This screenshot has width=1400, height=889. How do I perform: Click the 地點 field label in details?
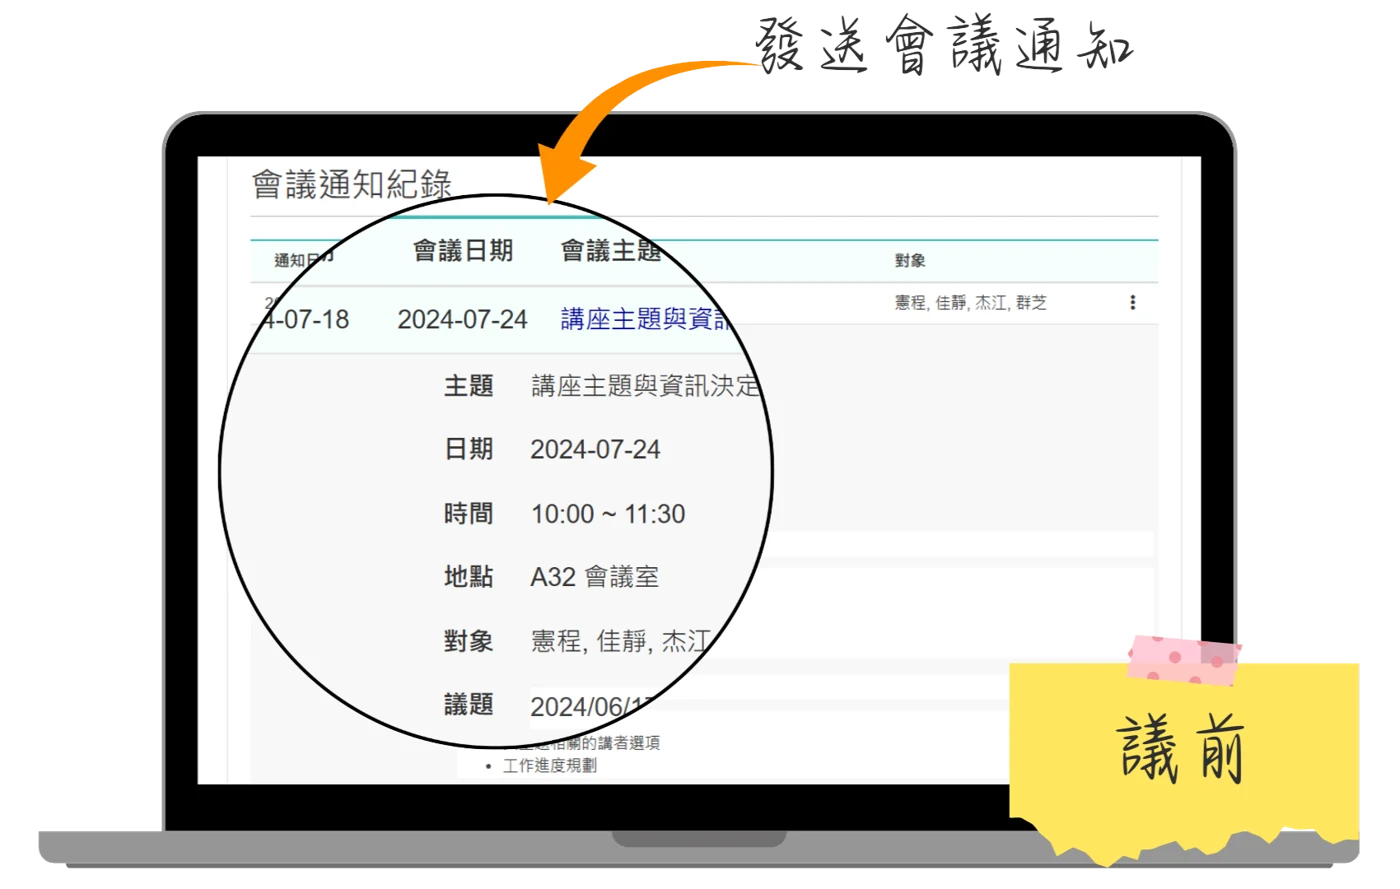point(469,577)
